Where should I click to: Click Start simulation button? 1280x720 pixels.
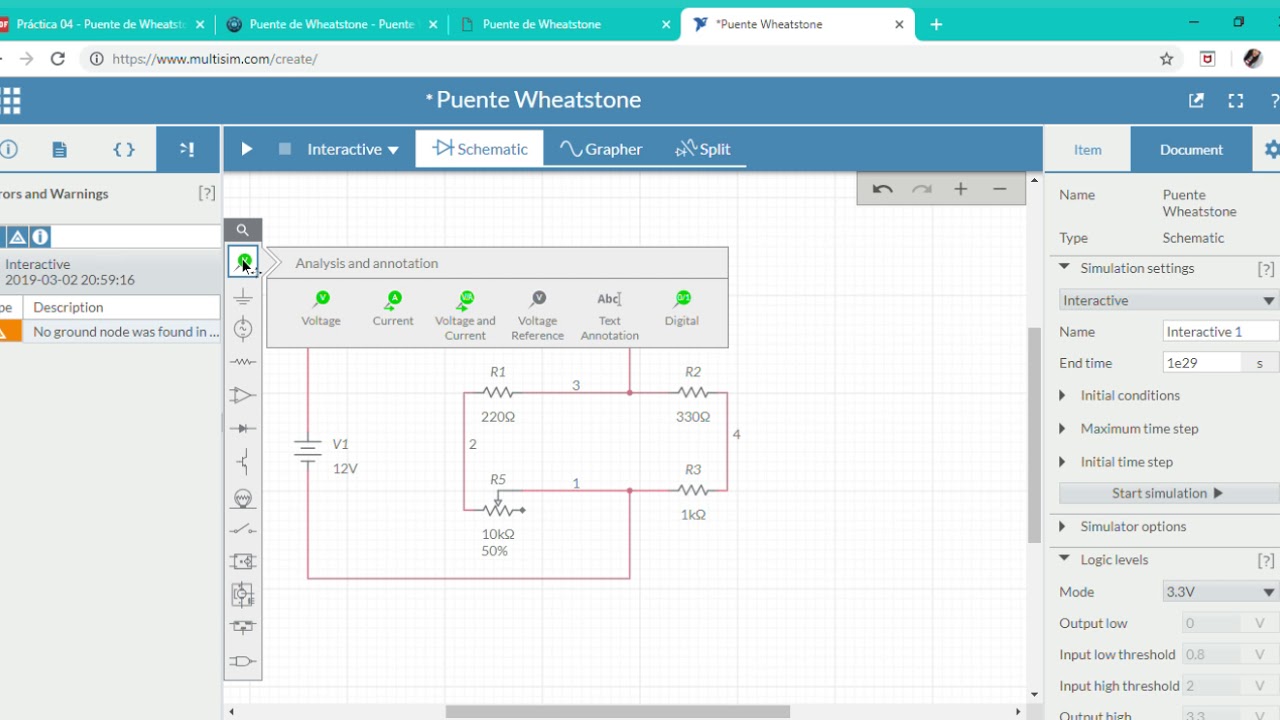pos(1167,493)
